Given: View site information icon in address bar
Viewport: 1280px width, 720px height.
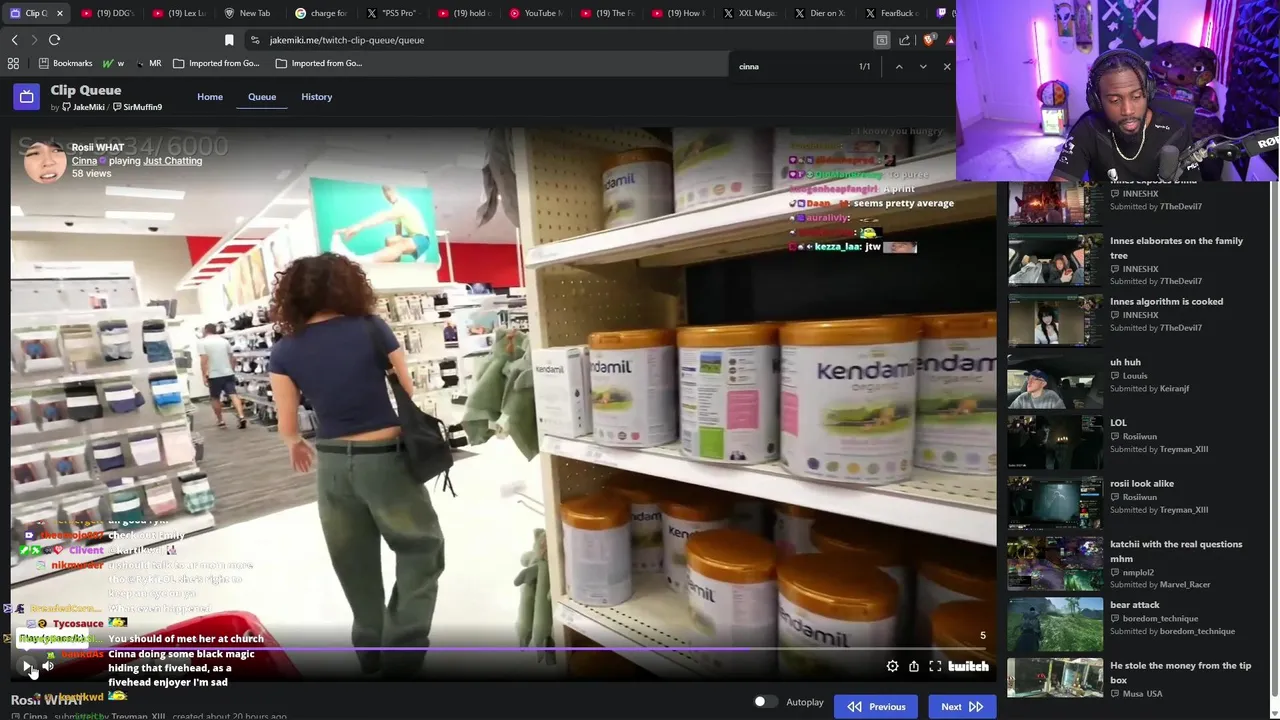Looking at the screenshot, I should pyautogui.click(x=255, y=40).
